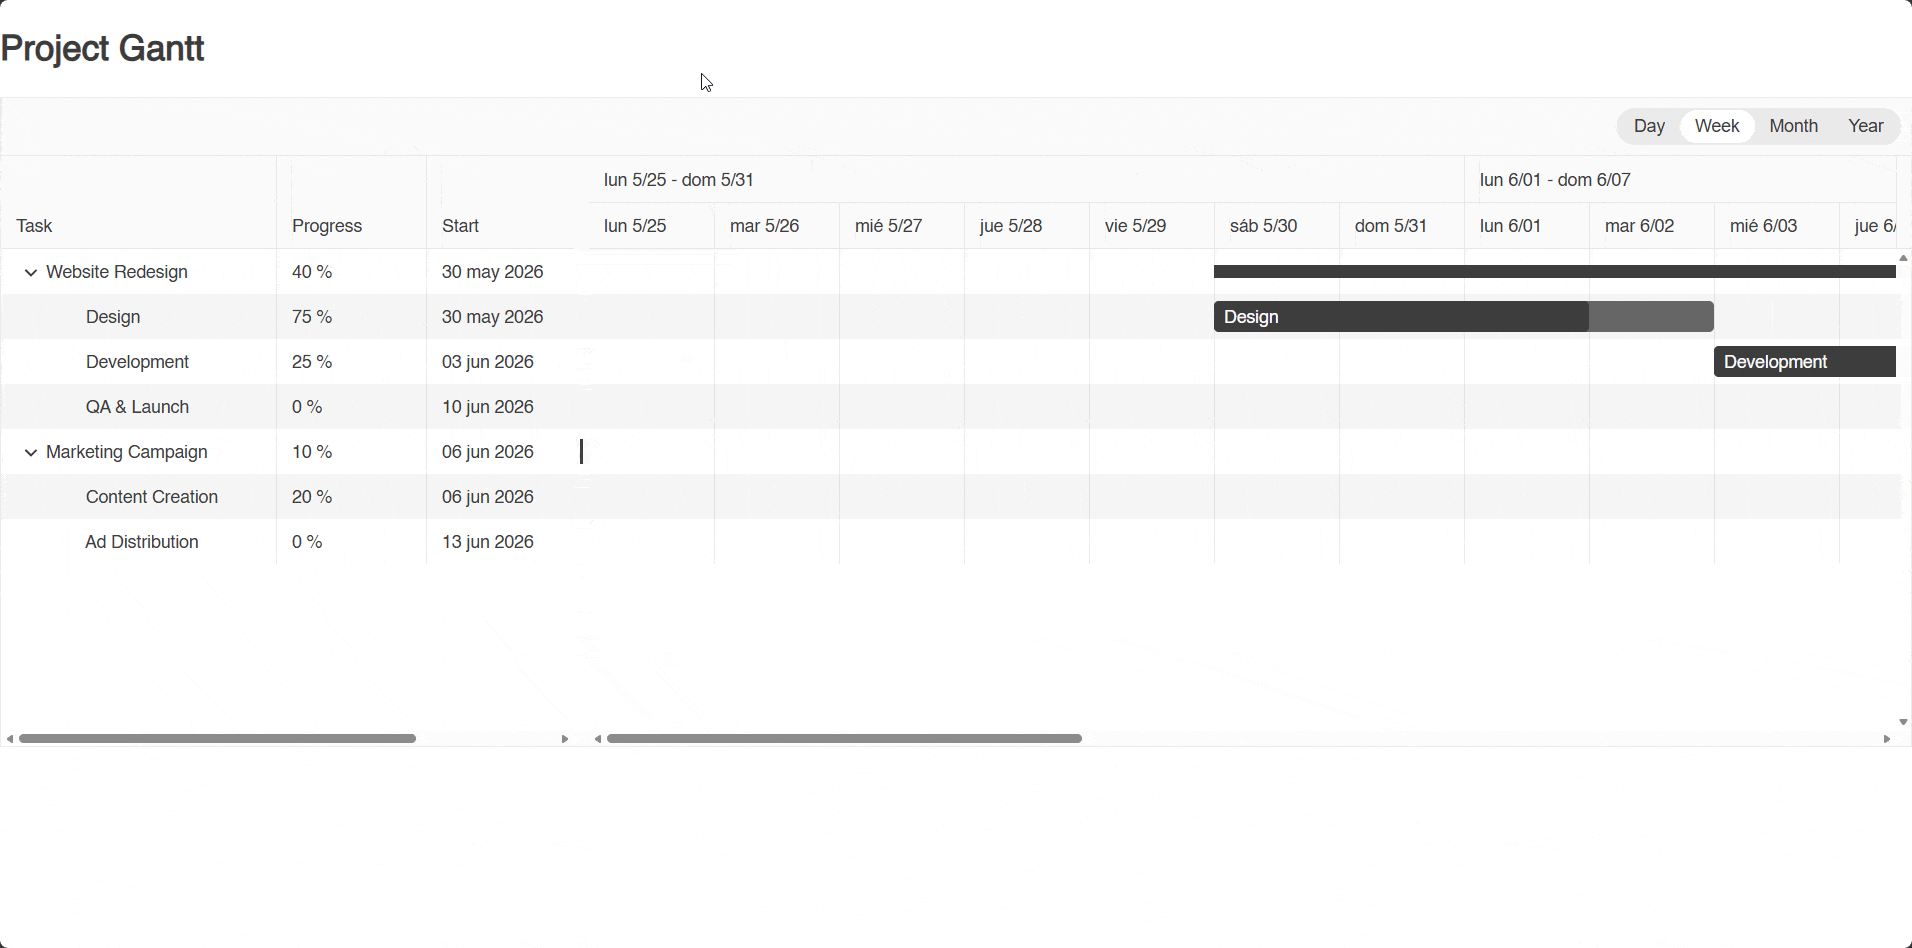Viewport: 1912px width, 948px height.
Task: Click the 25 % progress cell
Action: 351,362
